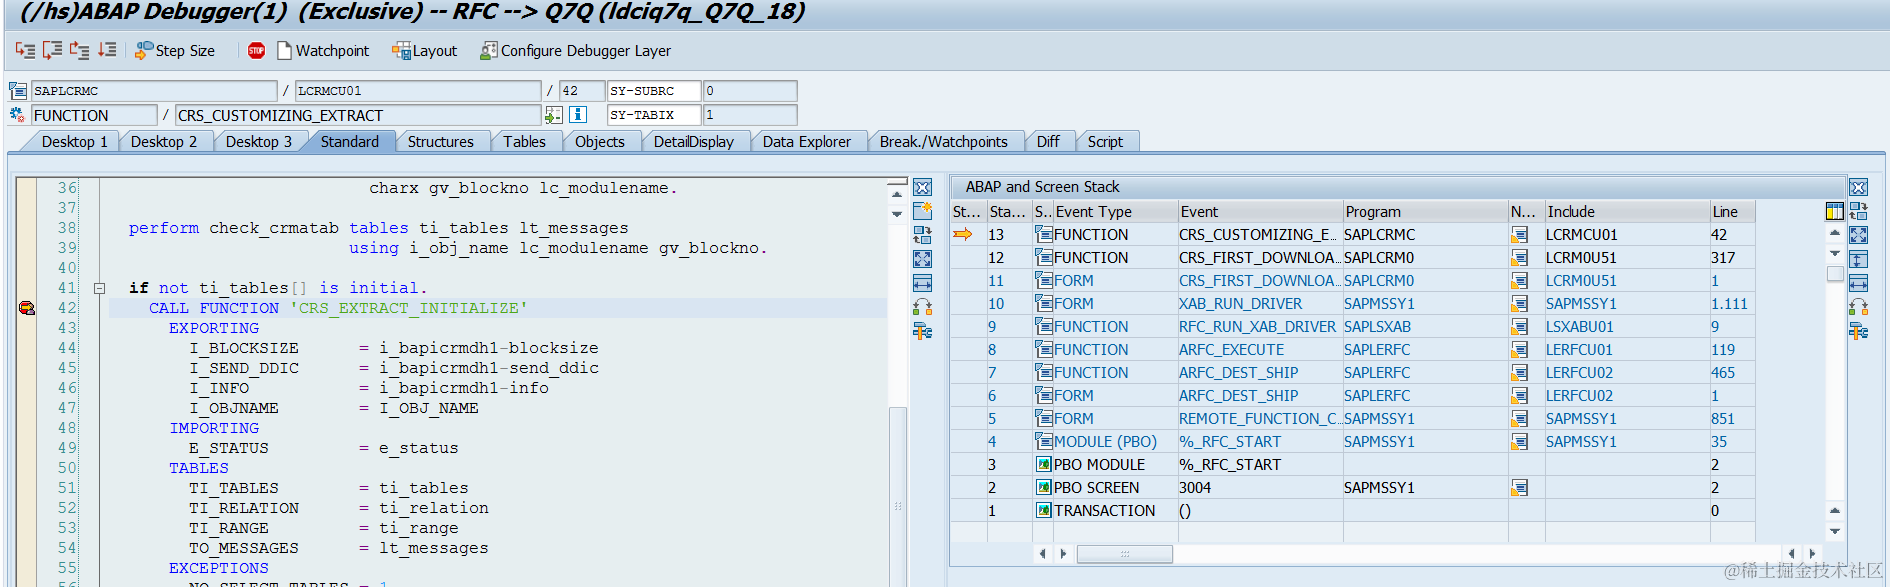Close the ABAP and Screen Stack tool
Screen dimensions: 1890x587
(1858, 187)
